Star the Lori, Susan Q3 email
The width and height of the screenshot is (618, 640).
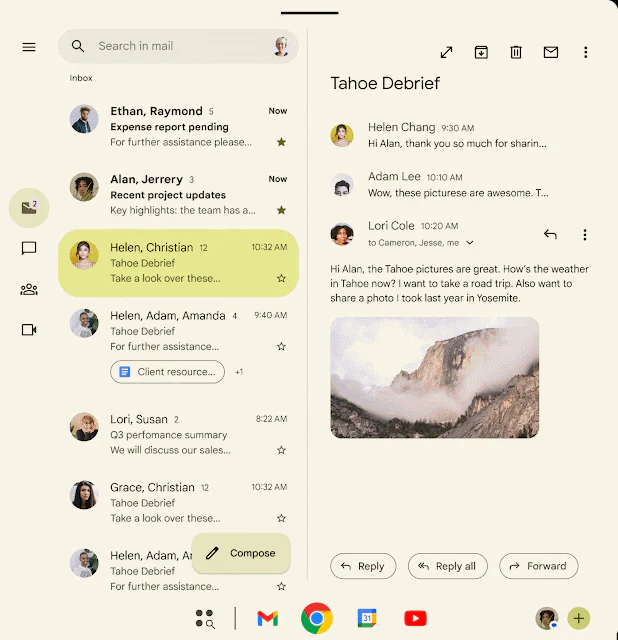[x=281, y=450]
